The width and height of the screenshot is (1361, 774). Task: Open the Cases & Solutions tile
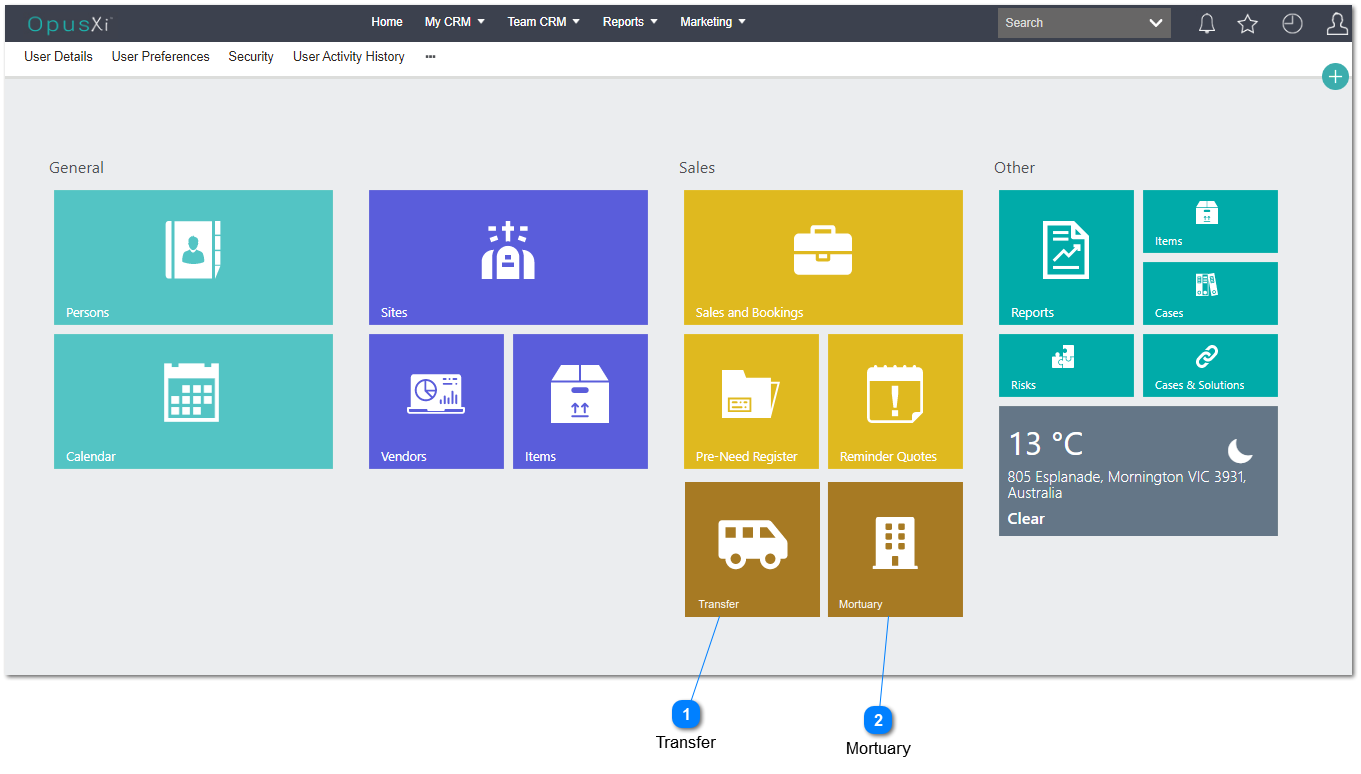click(x=1210, y=365)
